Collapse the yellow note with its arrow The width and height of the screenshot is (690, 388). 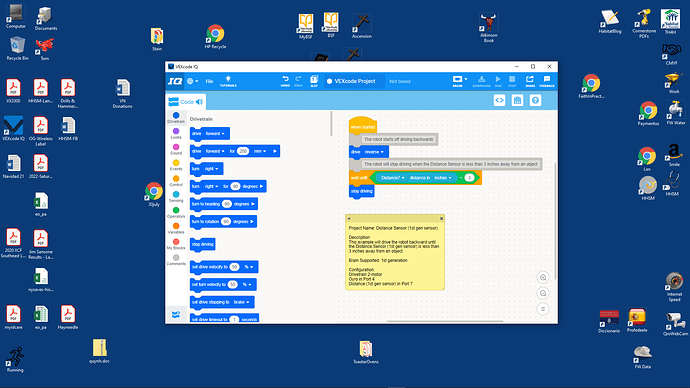[x=349, y=219]
